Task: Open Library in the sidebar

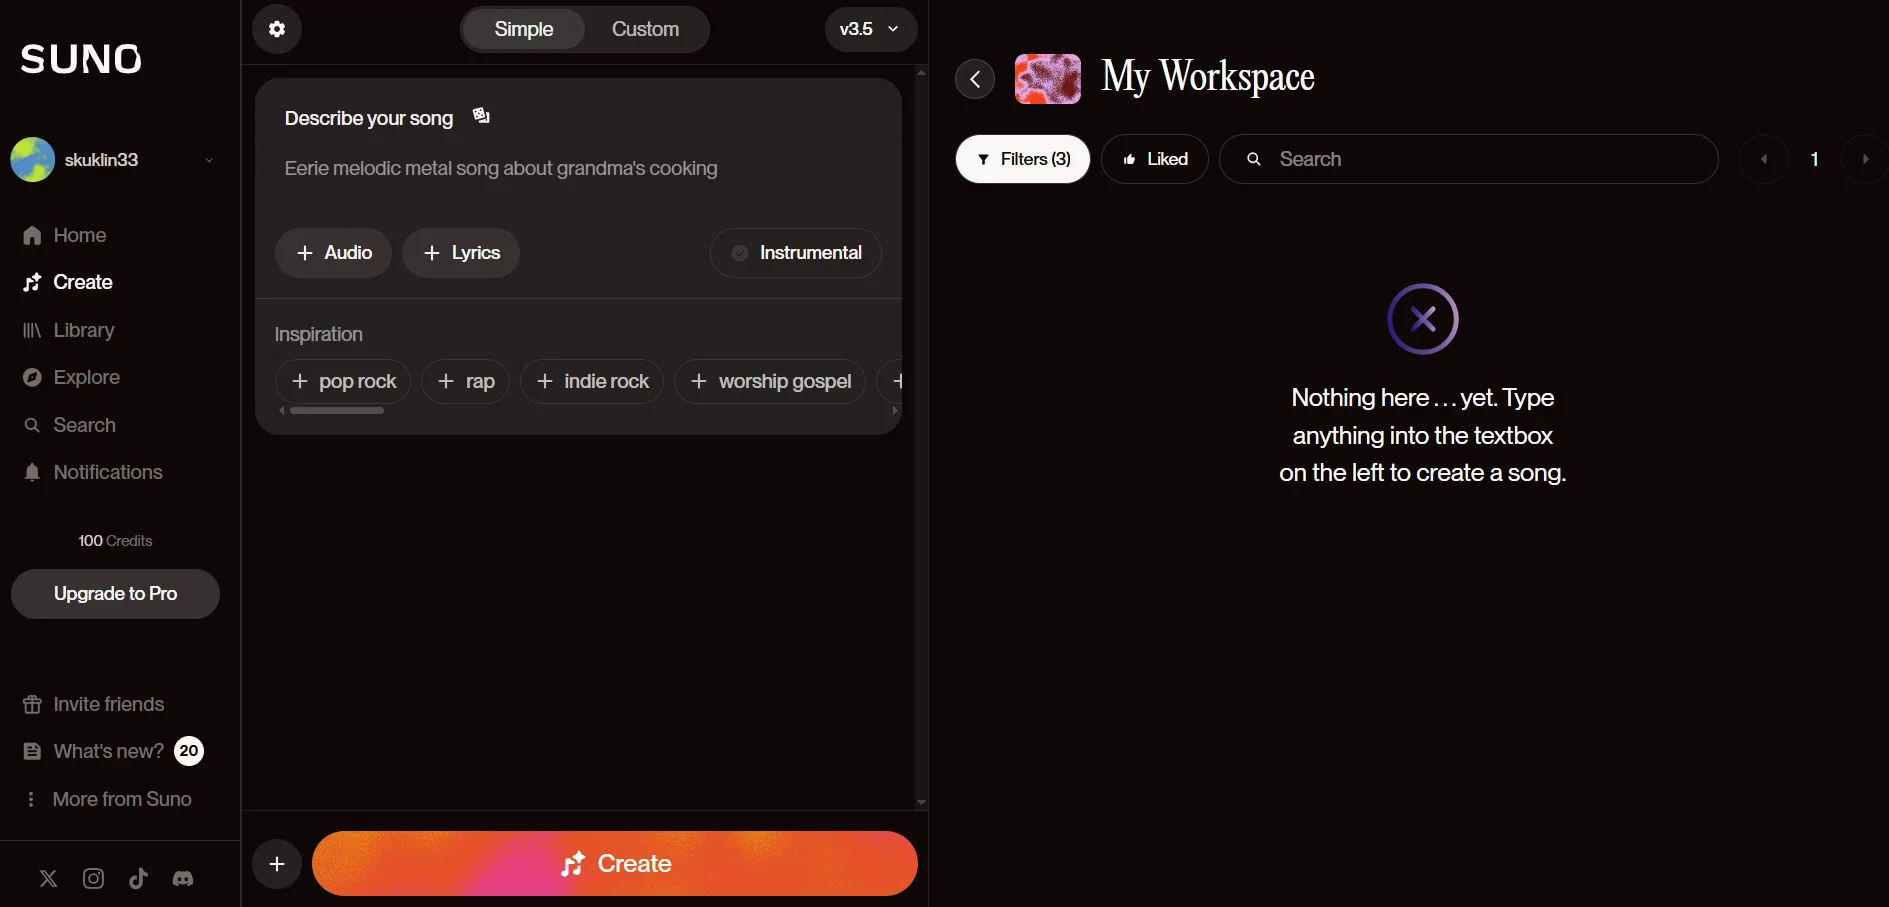Action: coord(69,330)
